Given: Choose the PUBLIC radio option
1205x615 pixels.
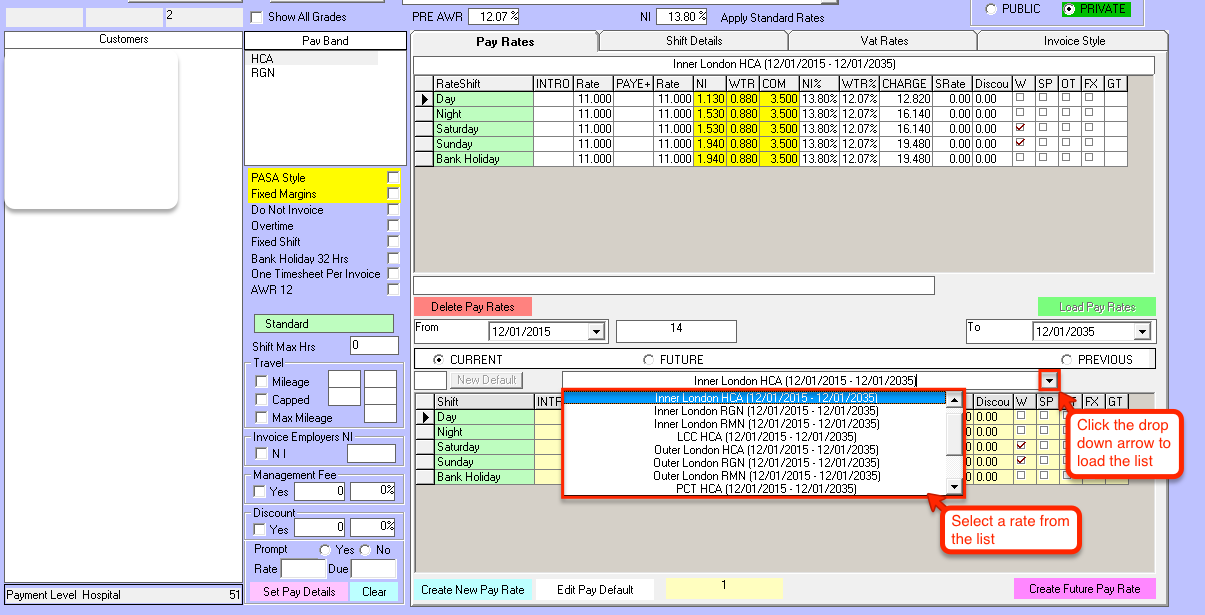Looking at the screenshot, I should pos(991,9).
